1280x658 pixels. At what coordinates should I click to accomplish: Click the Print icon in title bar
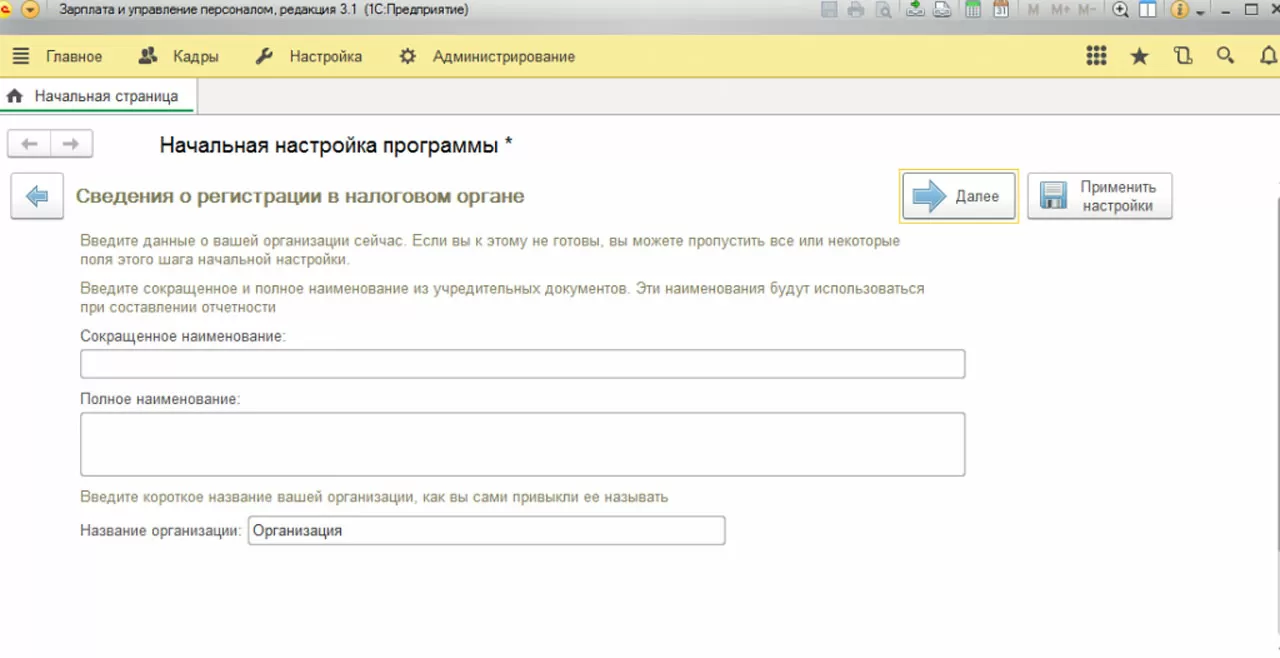pos(856,10)
